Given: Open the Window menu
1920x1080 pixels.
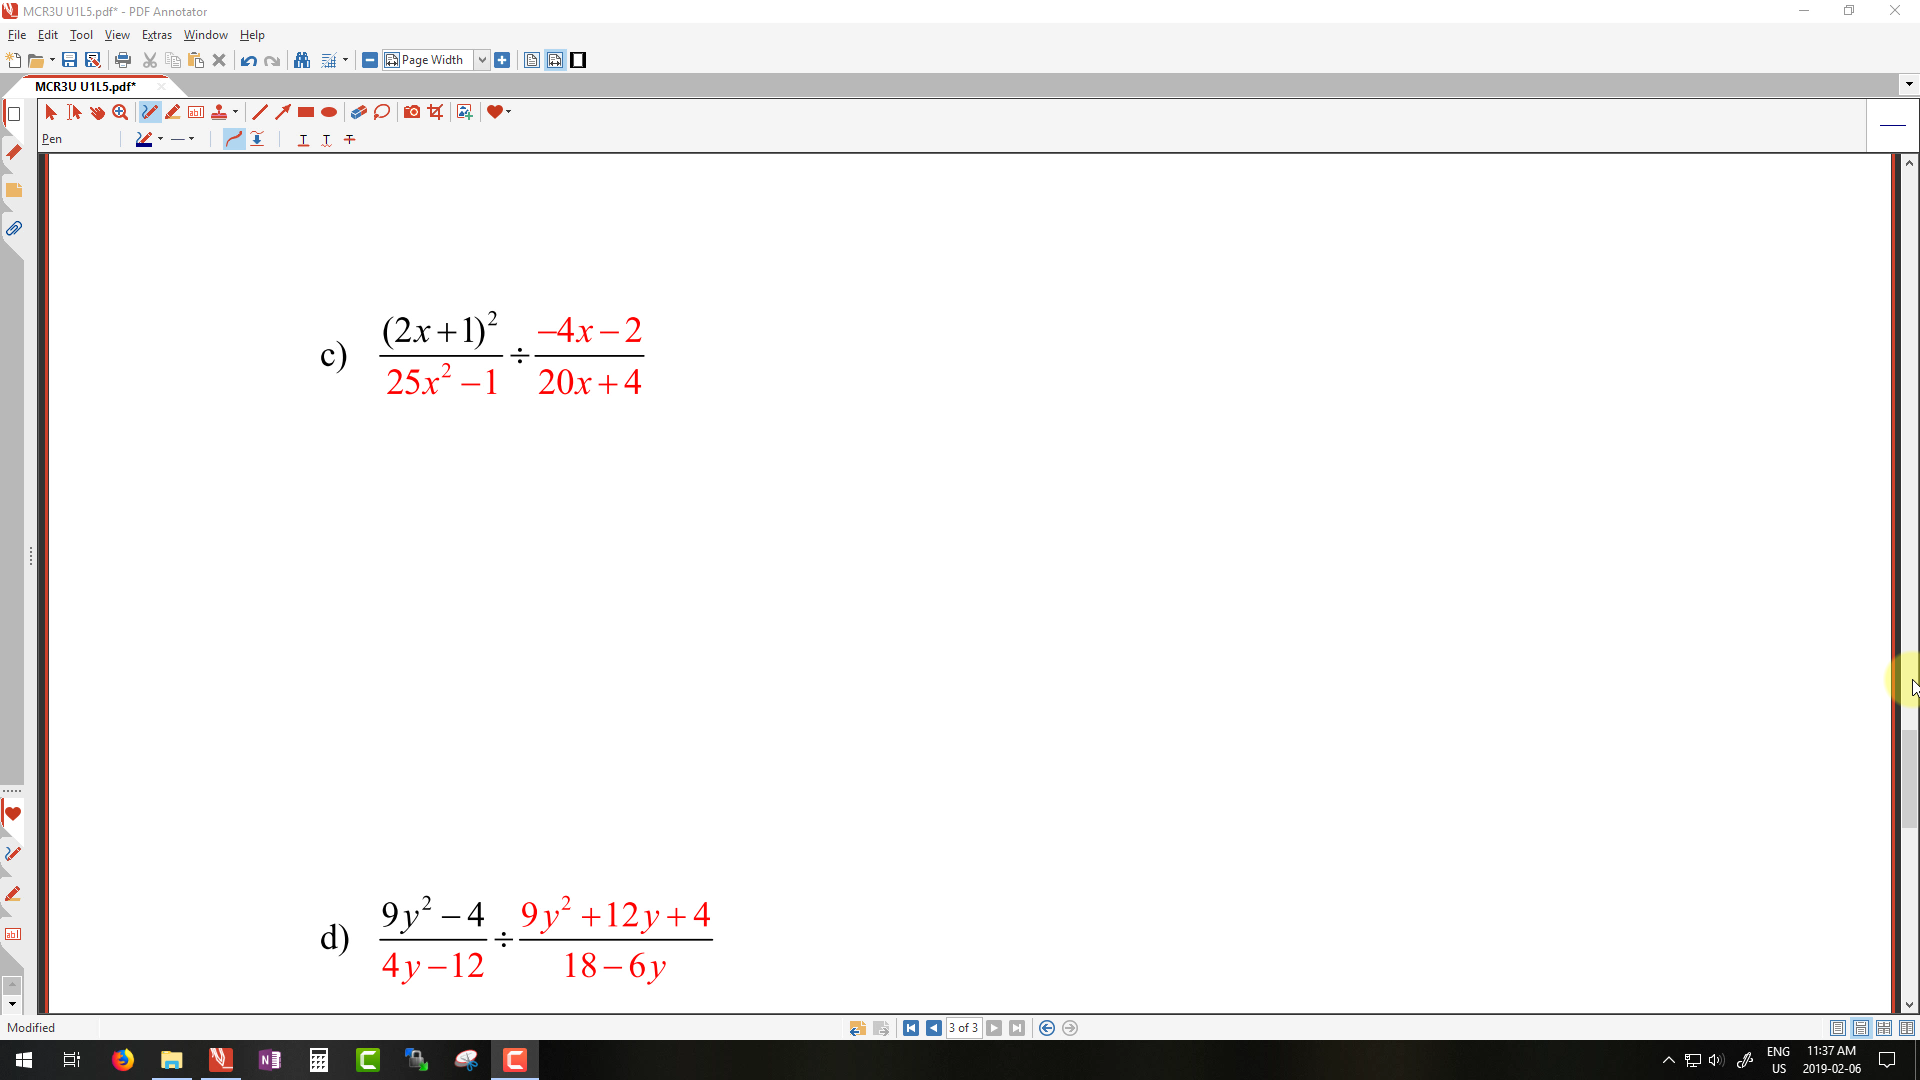Looking at the screenshot, I should tap(205, 34).
